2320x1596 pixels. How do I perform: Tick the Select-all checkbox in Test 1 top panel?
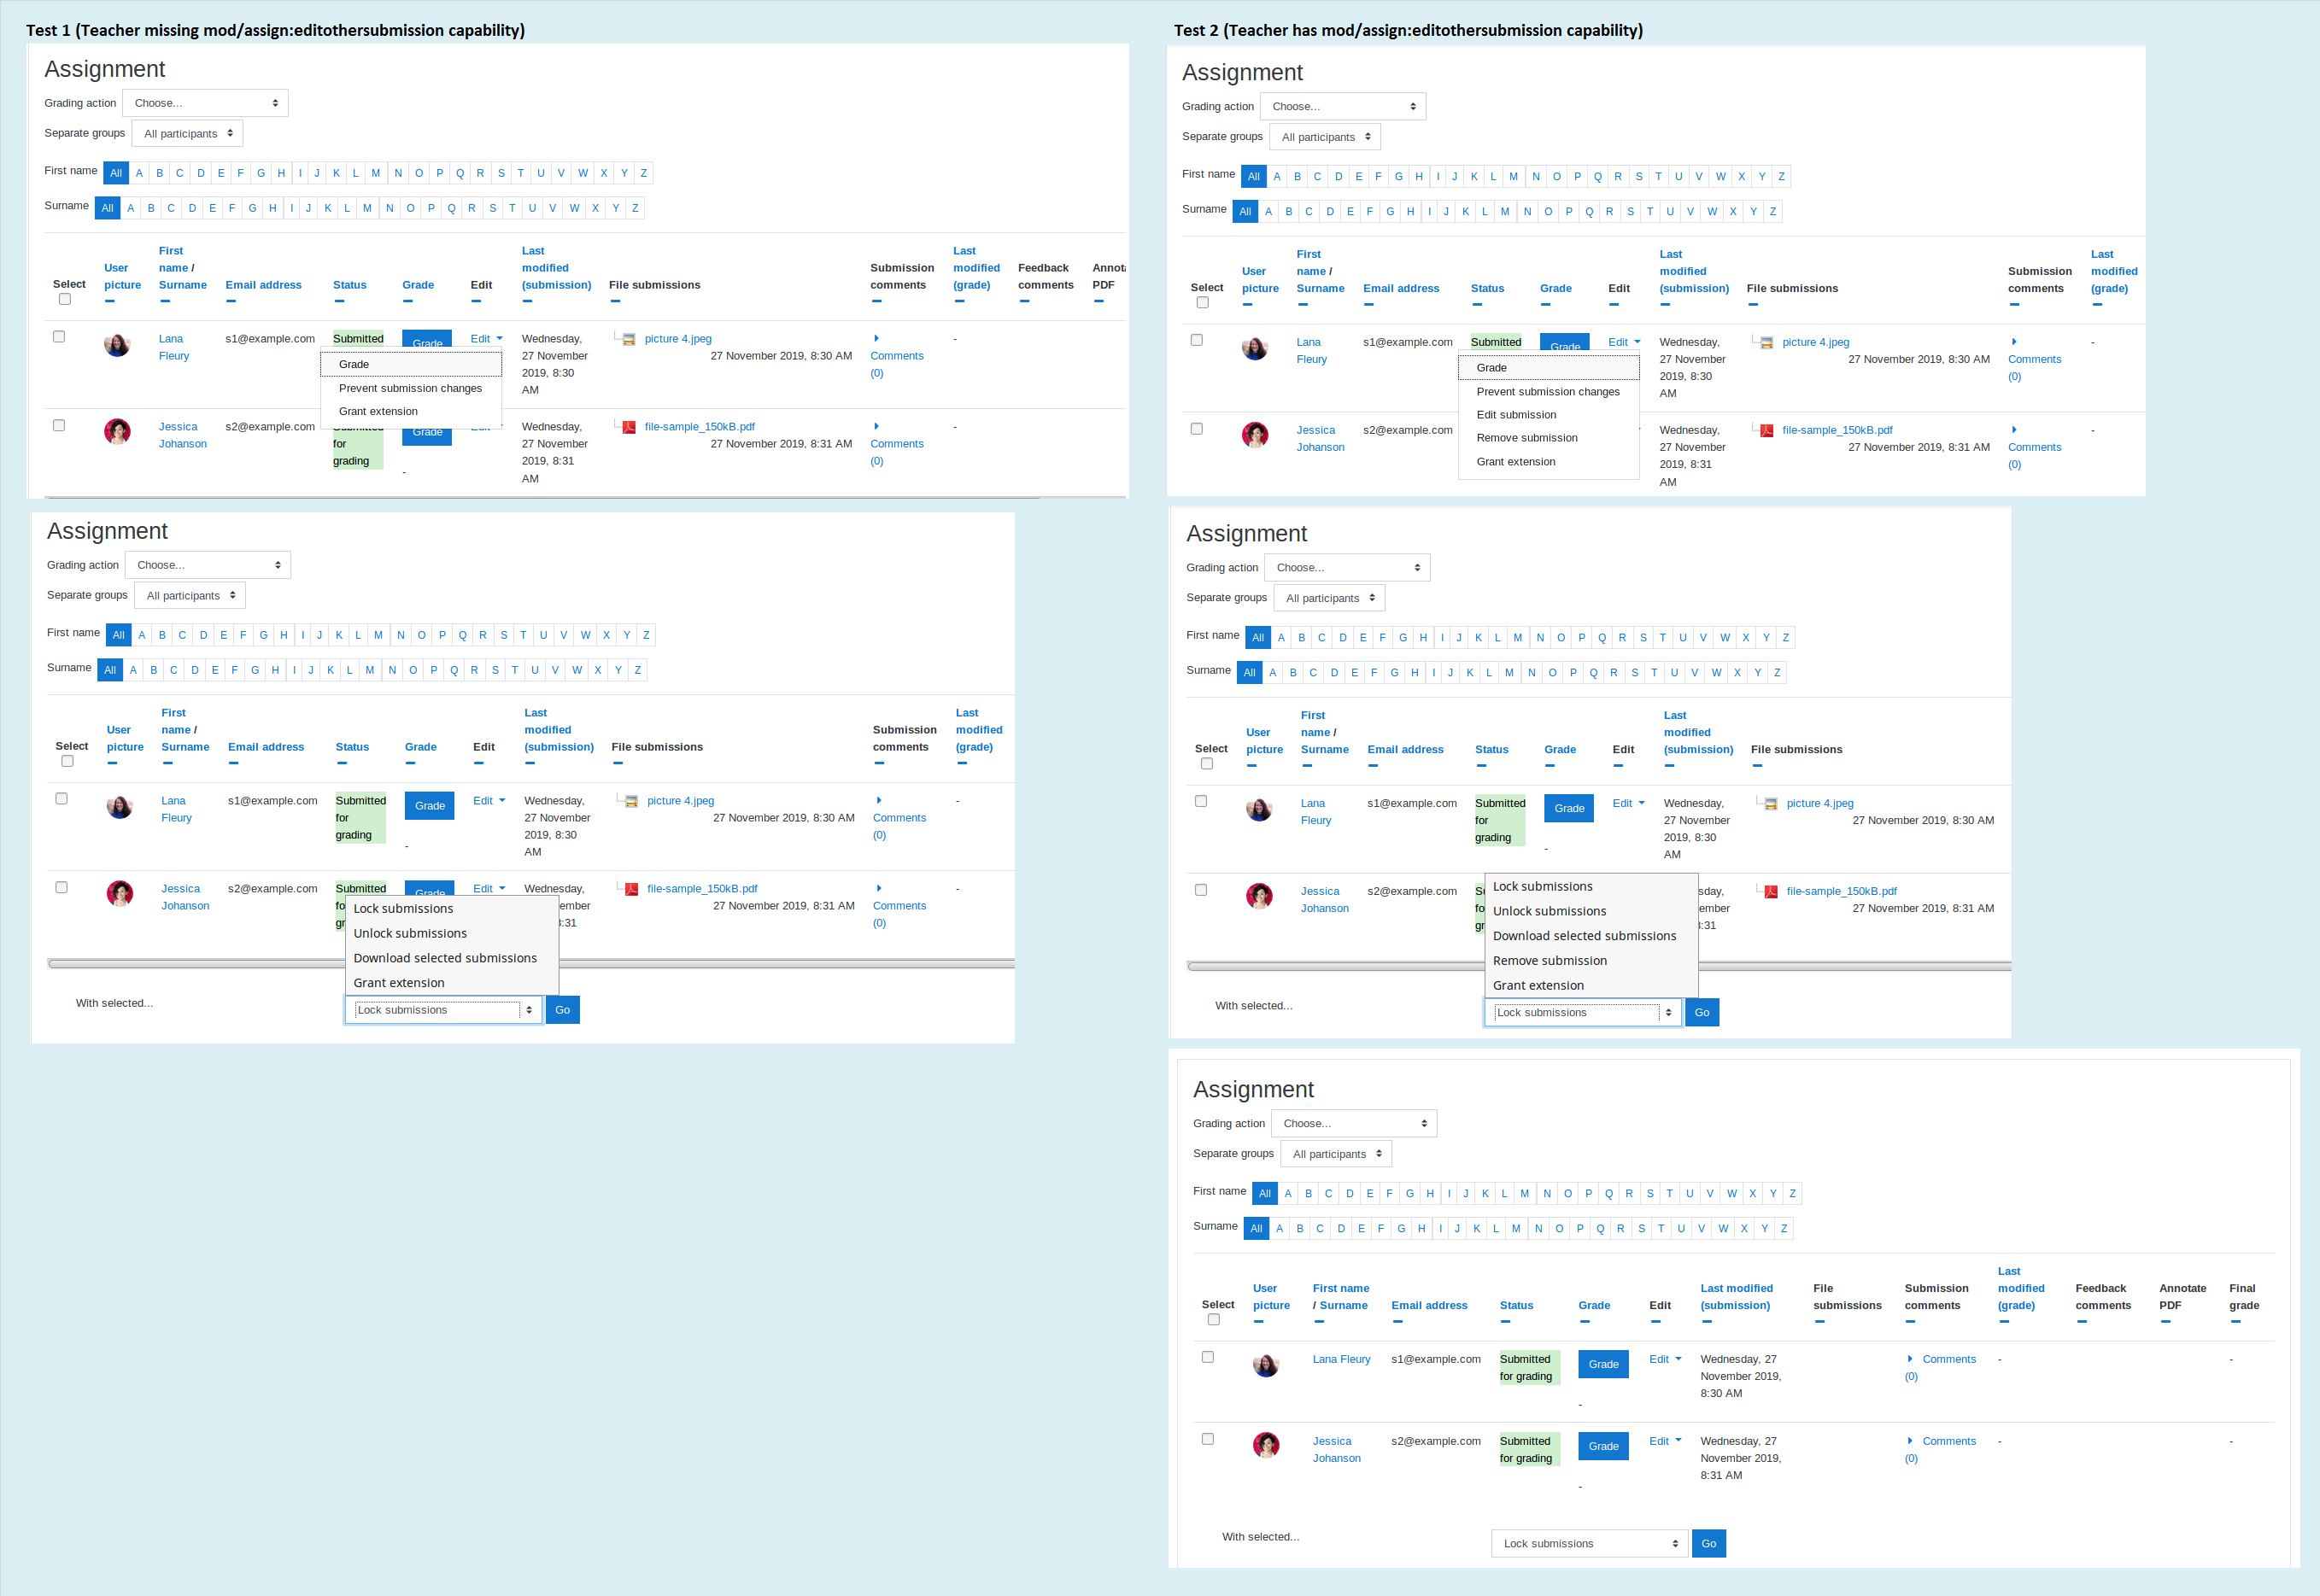pyautogui.click(x=65, y=299)
